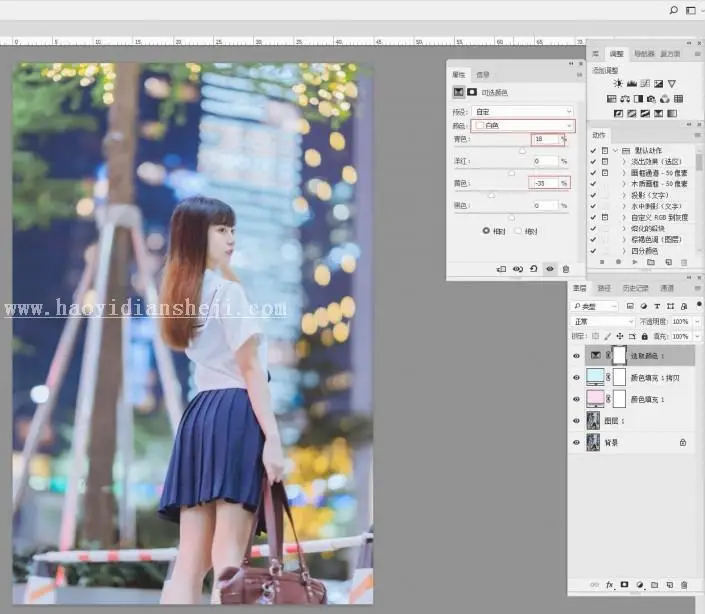
Task: Select the Absolute radio button
Action: [518, 231]
